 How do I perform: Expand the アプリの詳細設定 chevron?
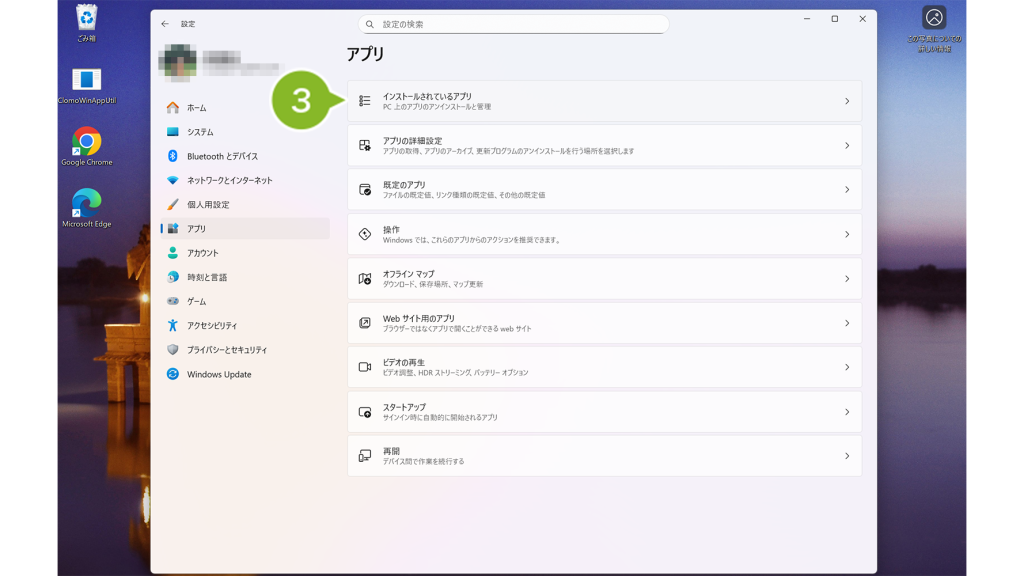pyautogui.click(x=847, y=146)
